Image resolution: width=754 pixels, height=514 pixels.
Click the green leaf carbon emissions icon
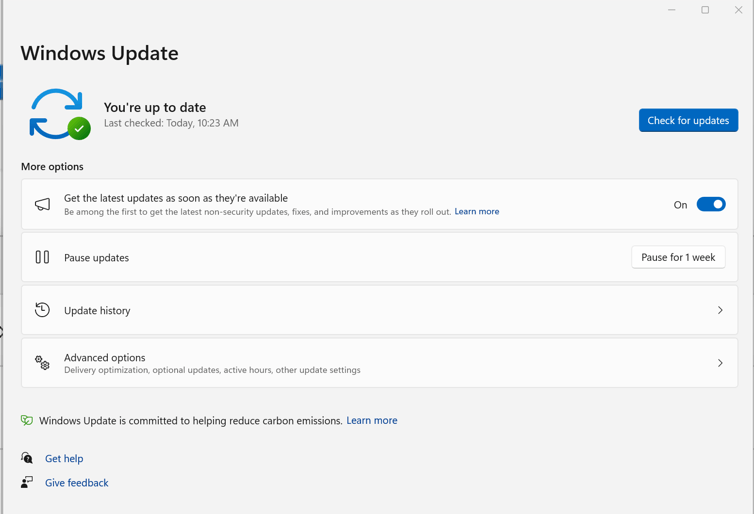[x=27, y=420]
